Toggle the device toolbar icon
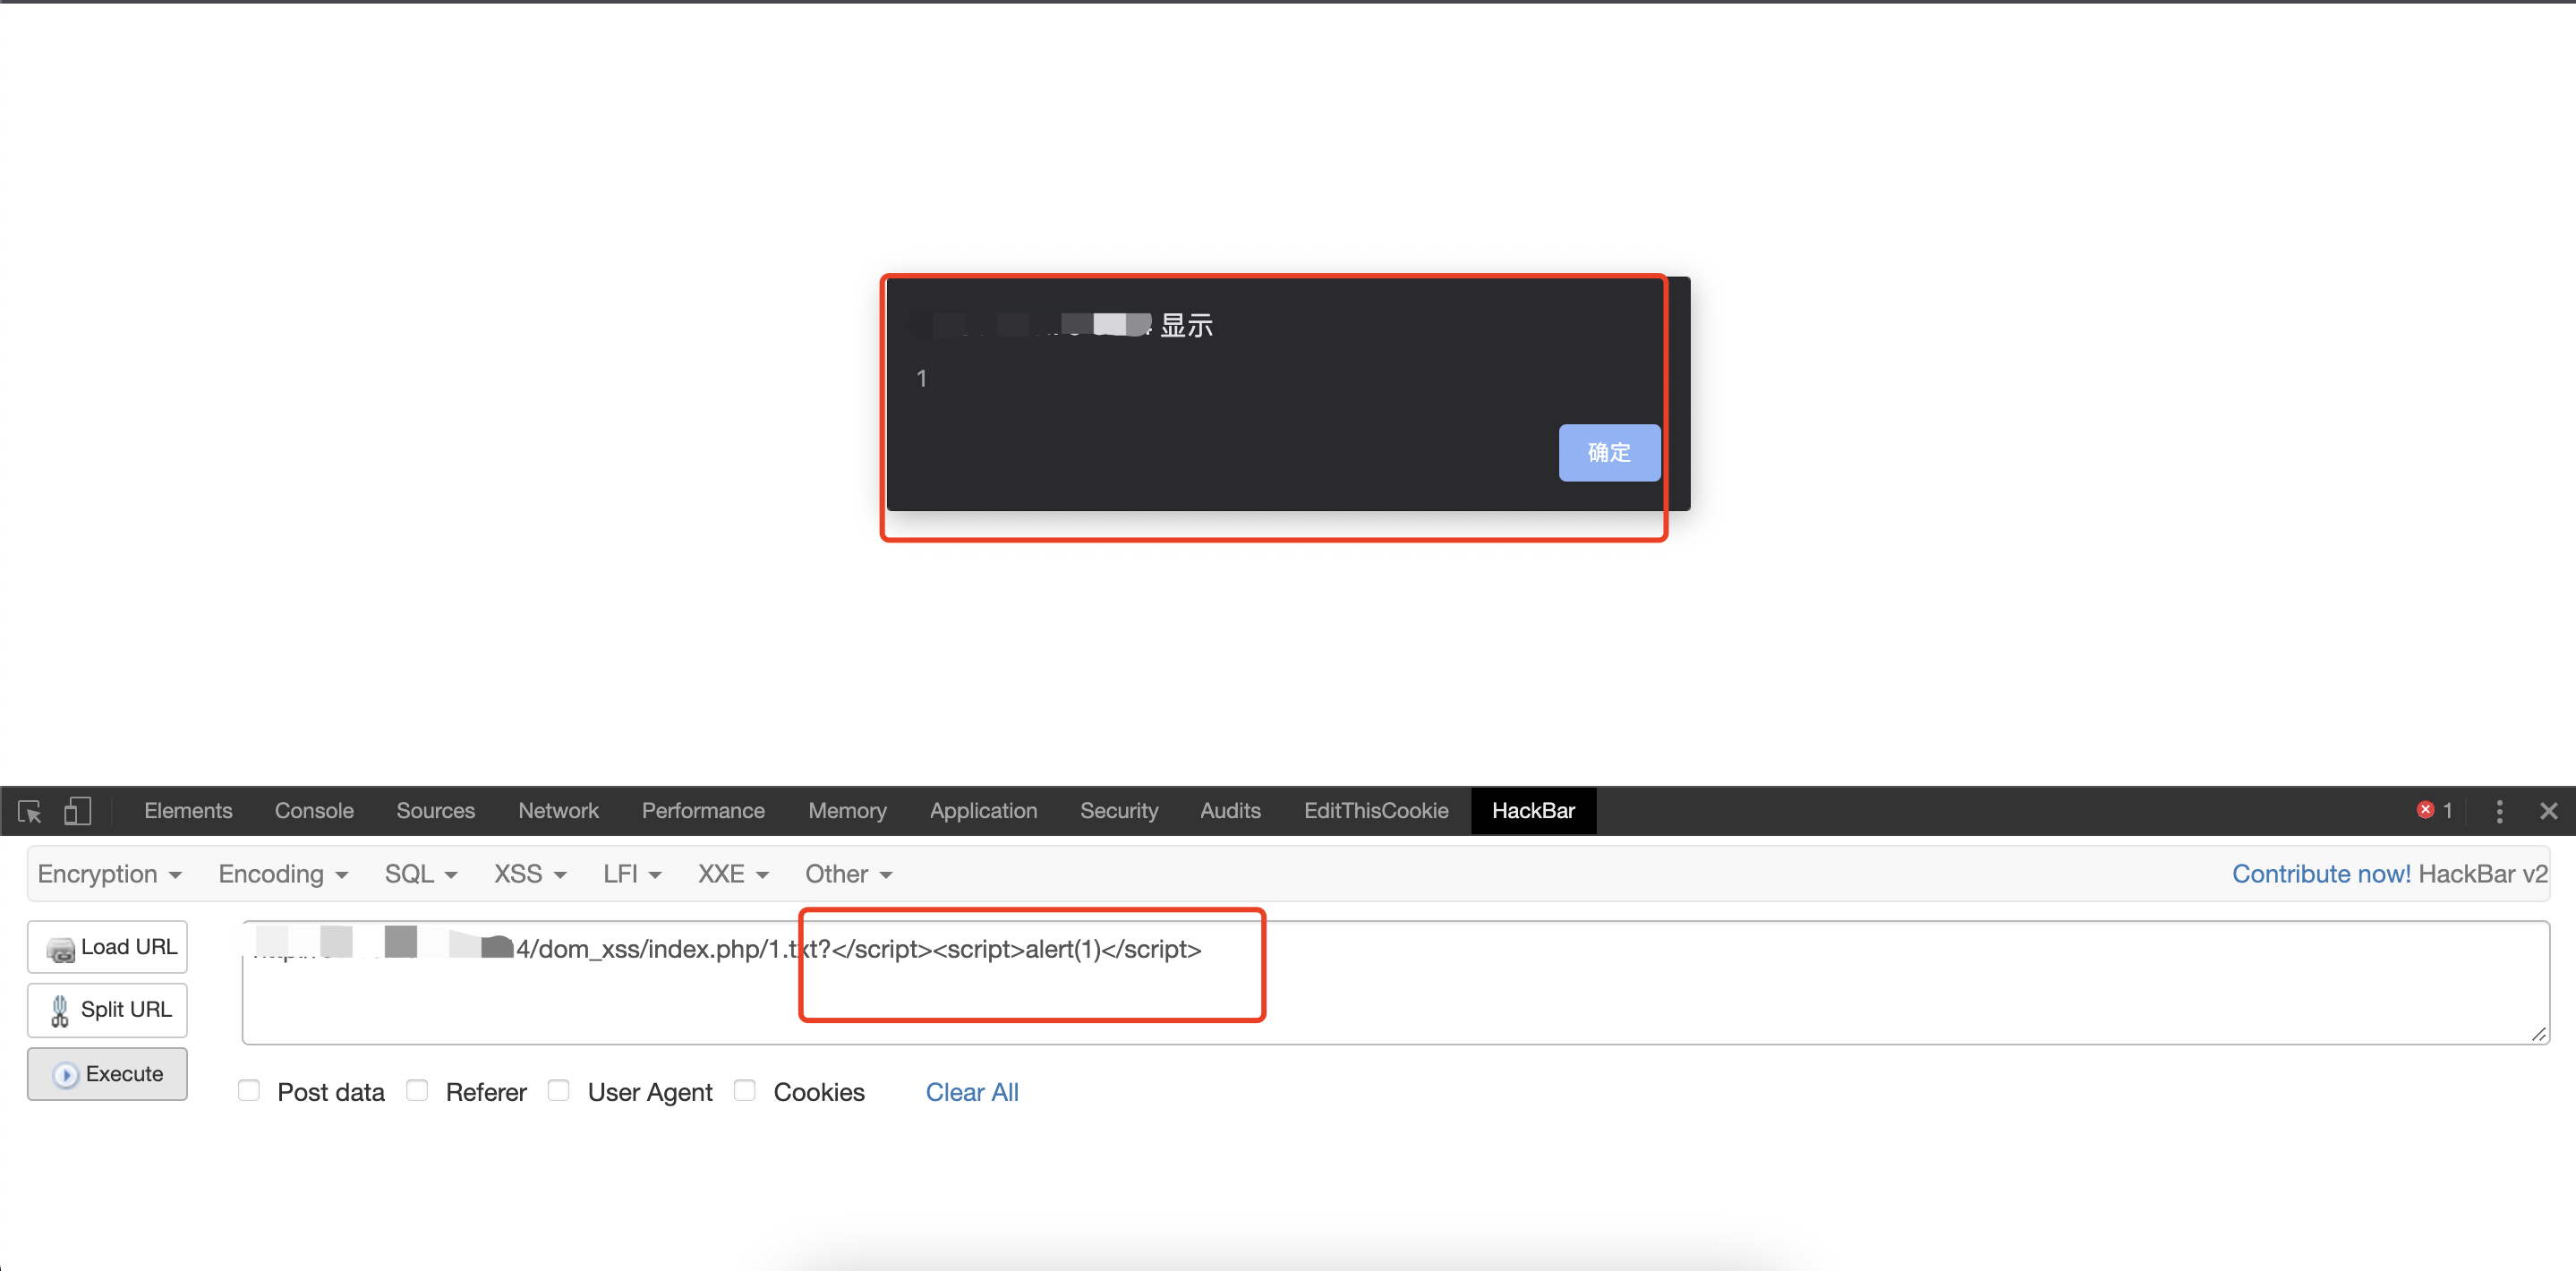This screenshot has height=1271, width=2576. (77, 811)
